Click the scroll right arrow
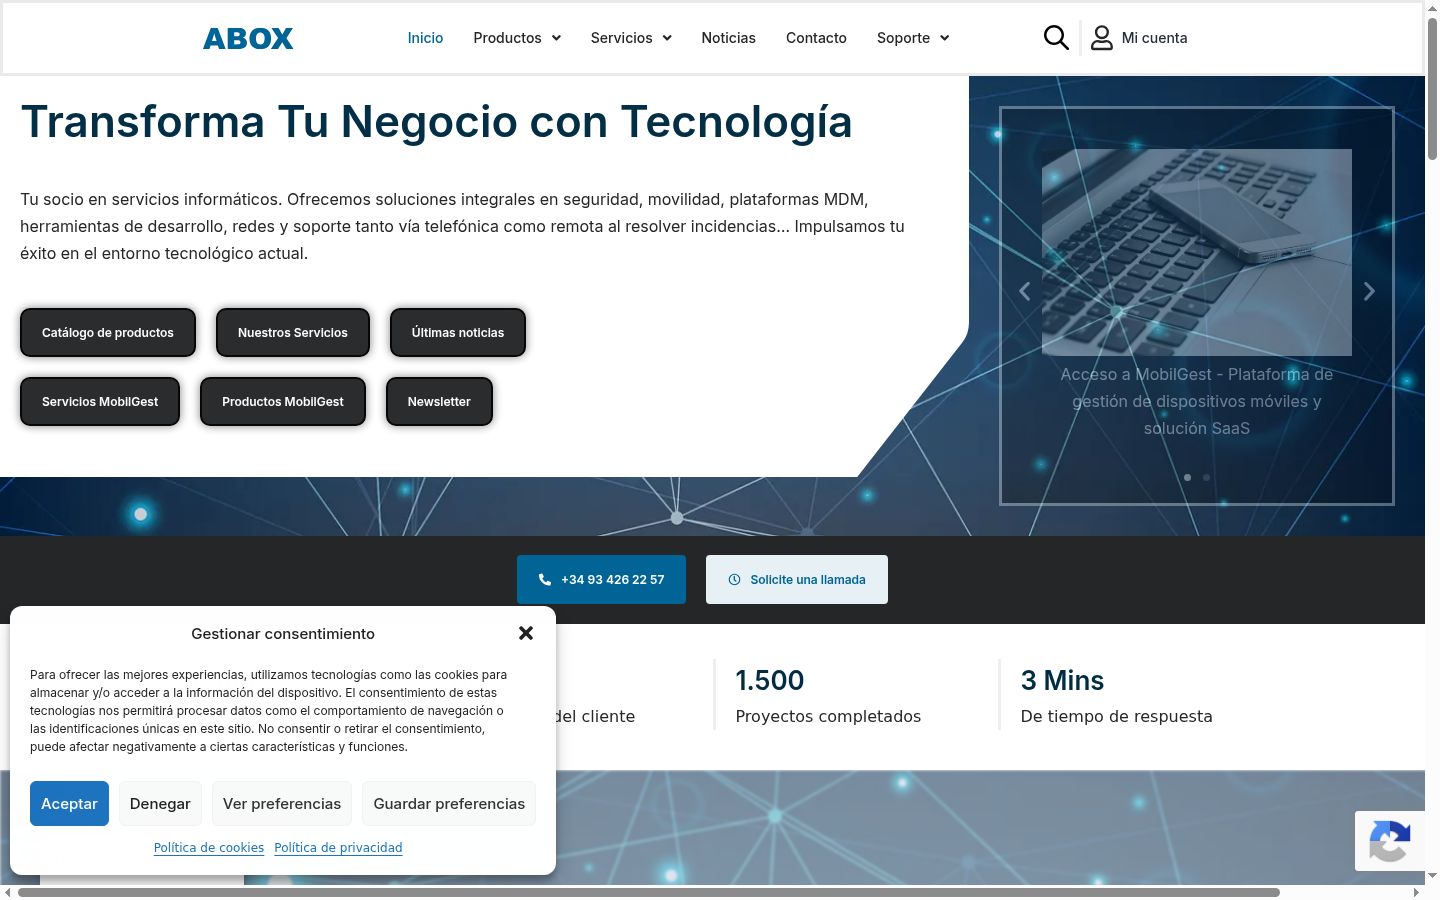Image resolution: width=1440 pixels, height=900 pixels. pyautogui.click(x=1416, y=892)
